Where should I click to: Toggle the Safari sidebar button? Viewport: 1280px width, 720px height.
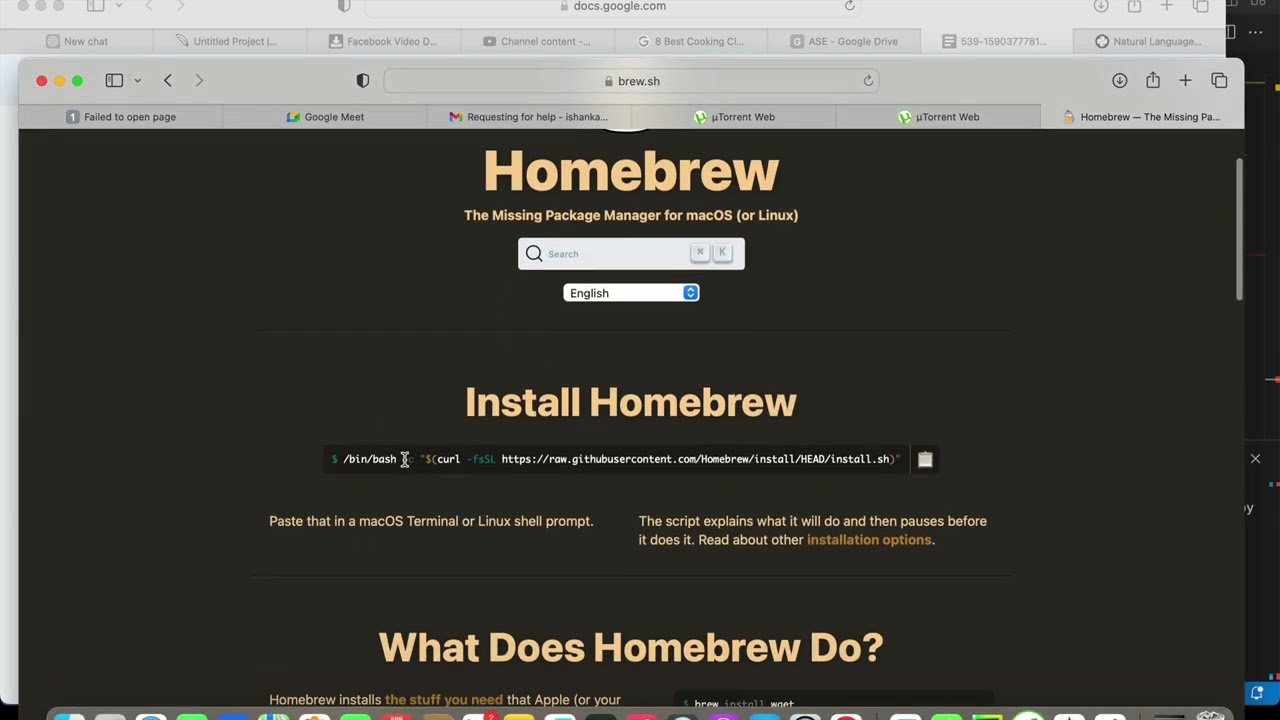114,81
